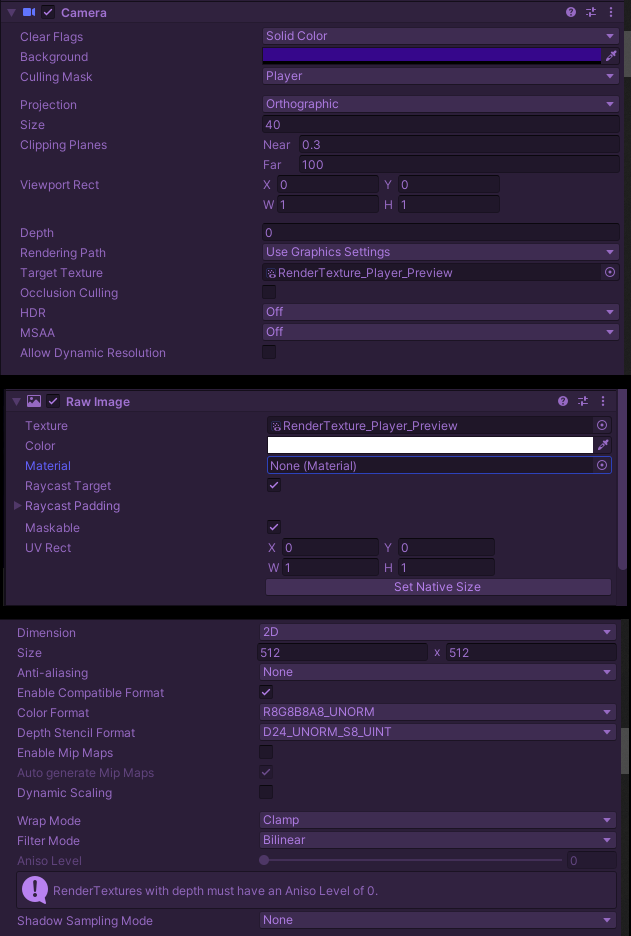Open Target Texture object picker

(x=610, y=272)
